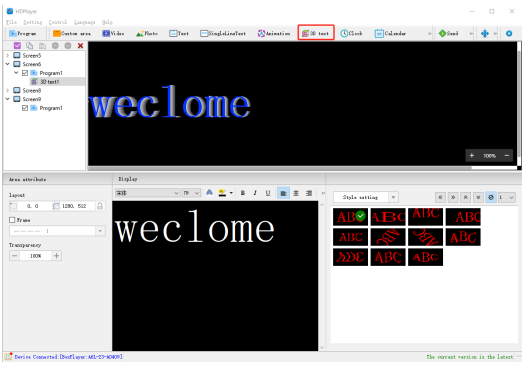This screenshot has height=365, width=526.
Task: Insert a Clock area
Action: (351, 34)
